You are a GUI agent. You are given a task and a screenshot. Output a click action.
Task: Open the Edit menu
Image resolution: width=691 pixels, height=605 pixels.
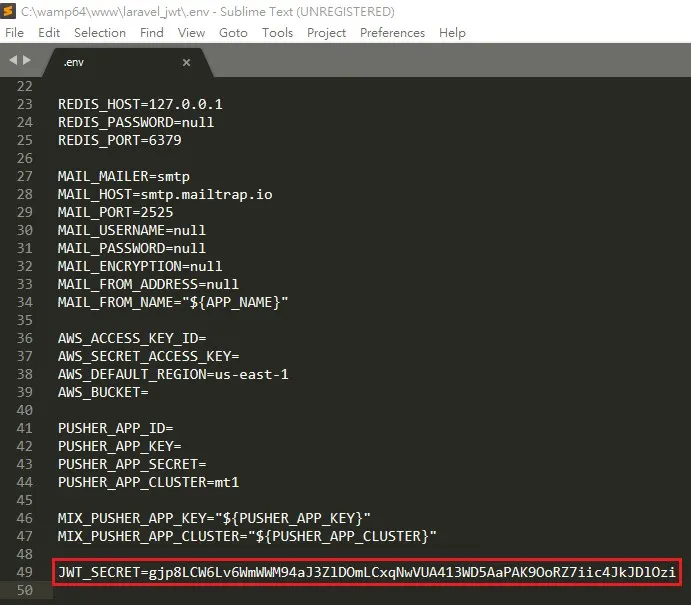pos(49,33)
